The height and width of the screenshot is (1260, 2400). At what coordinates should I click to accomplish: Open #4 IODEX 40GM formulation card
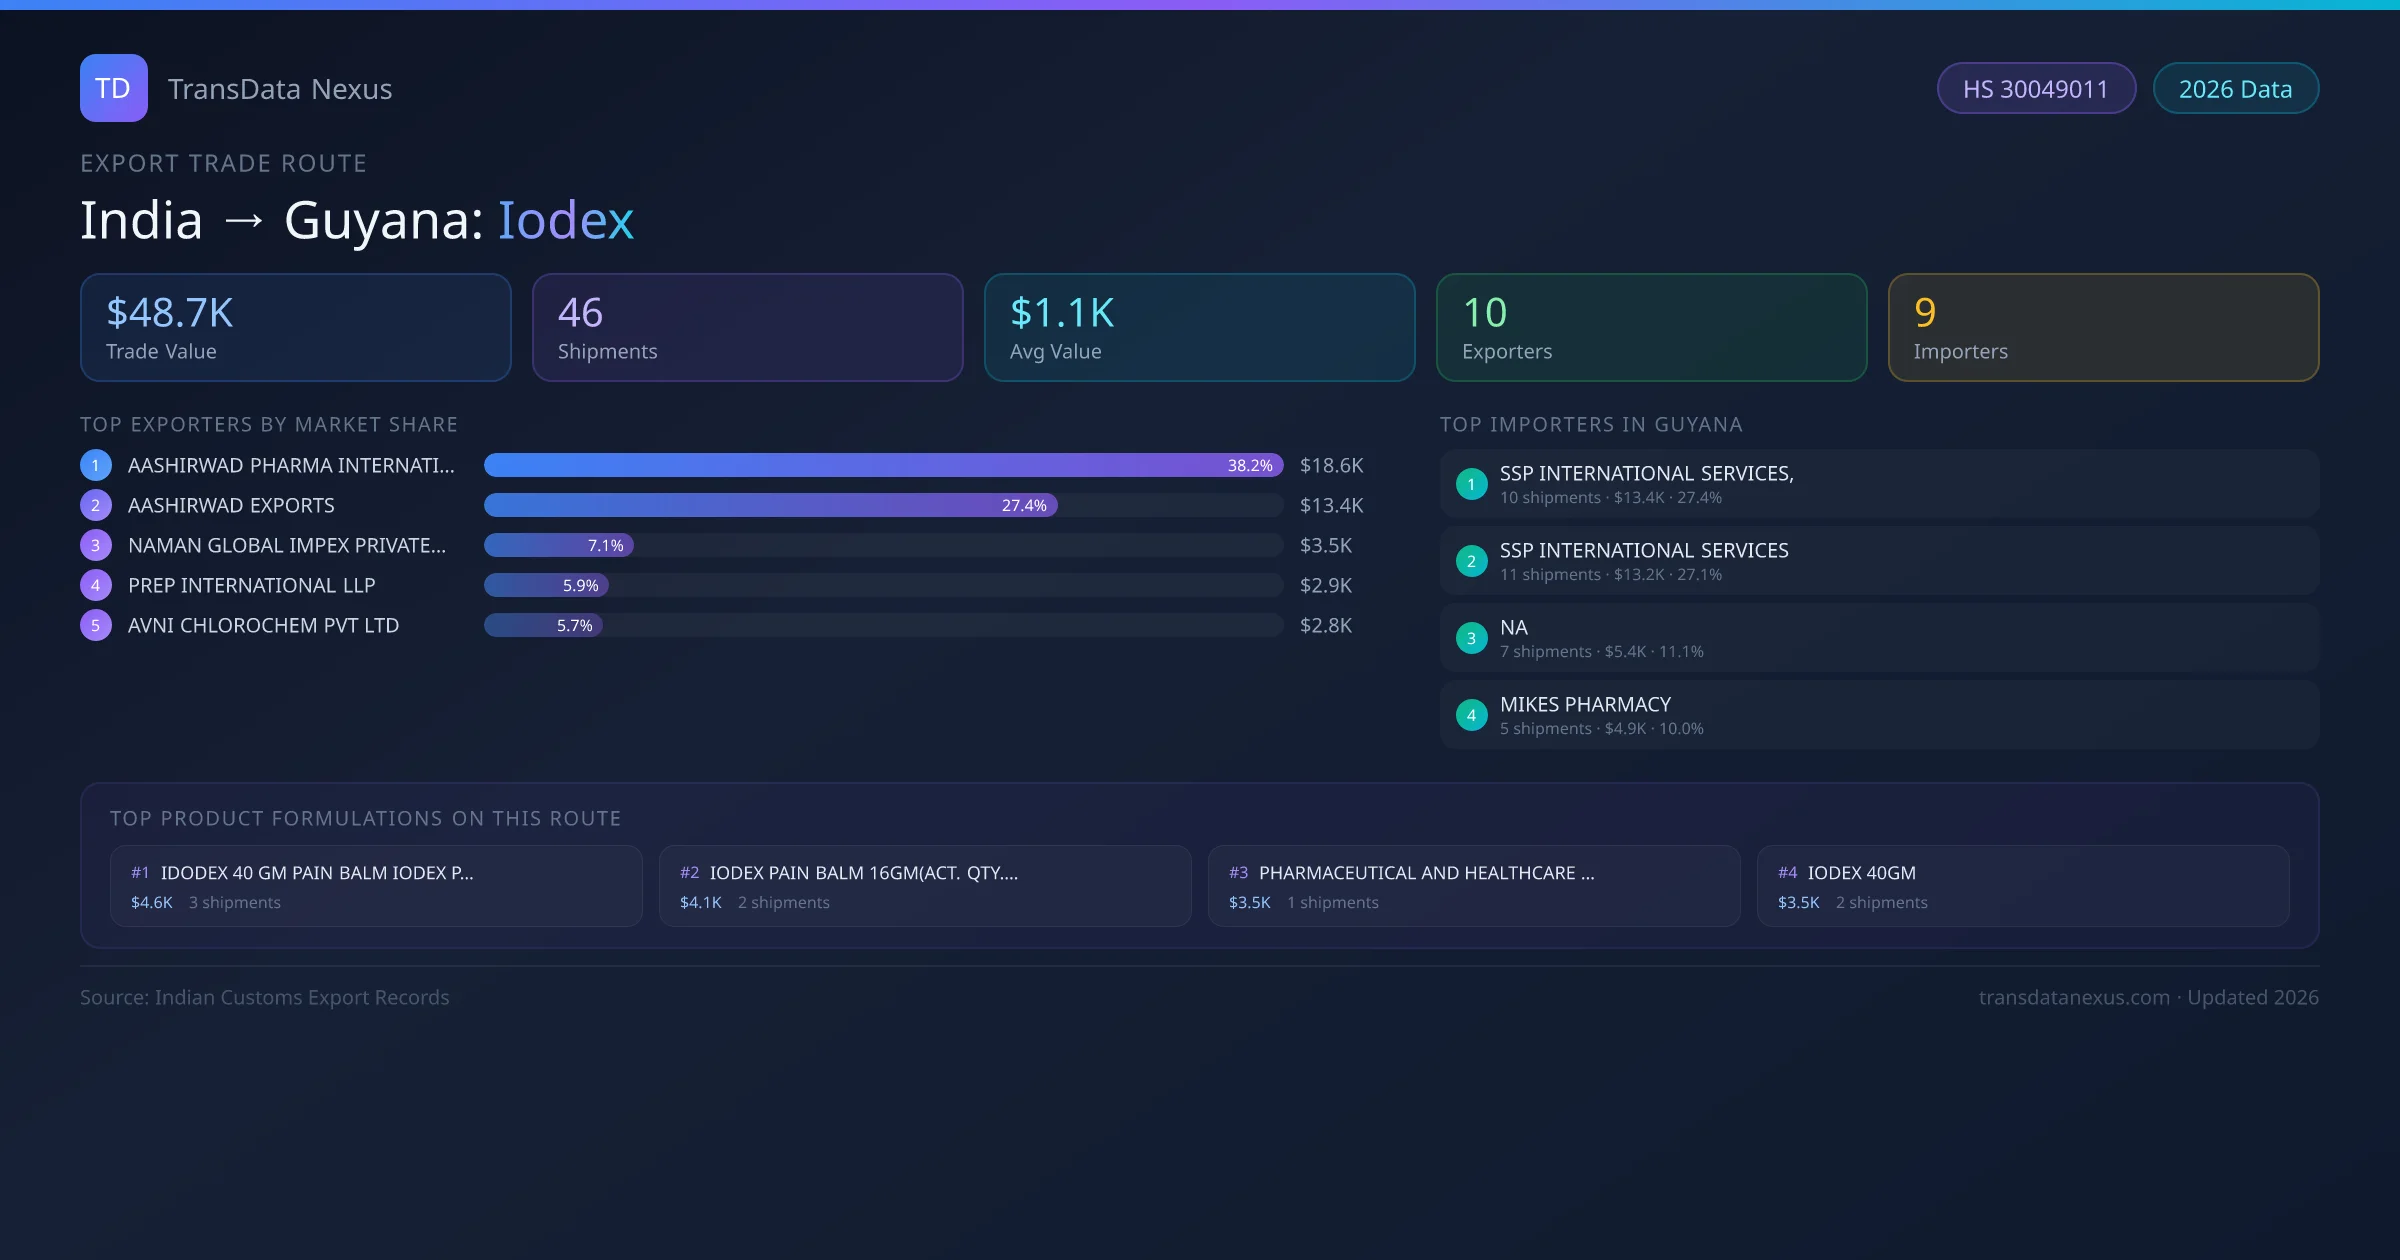pos(2022,886)
